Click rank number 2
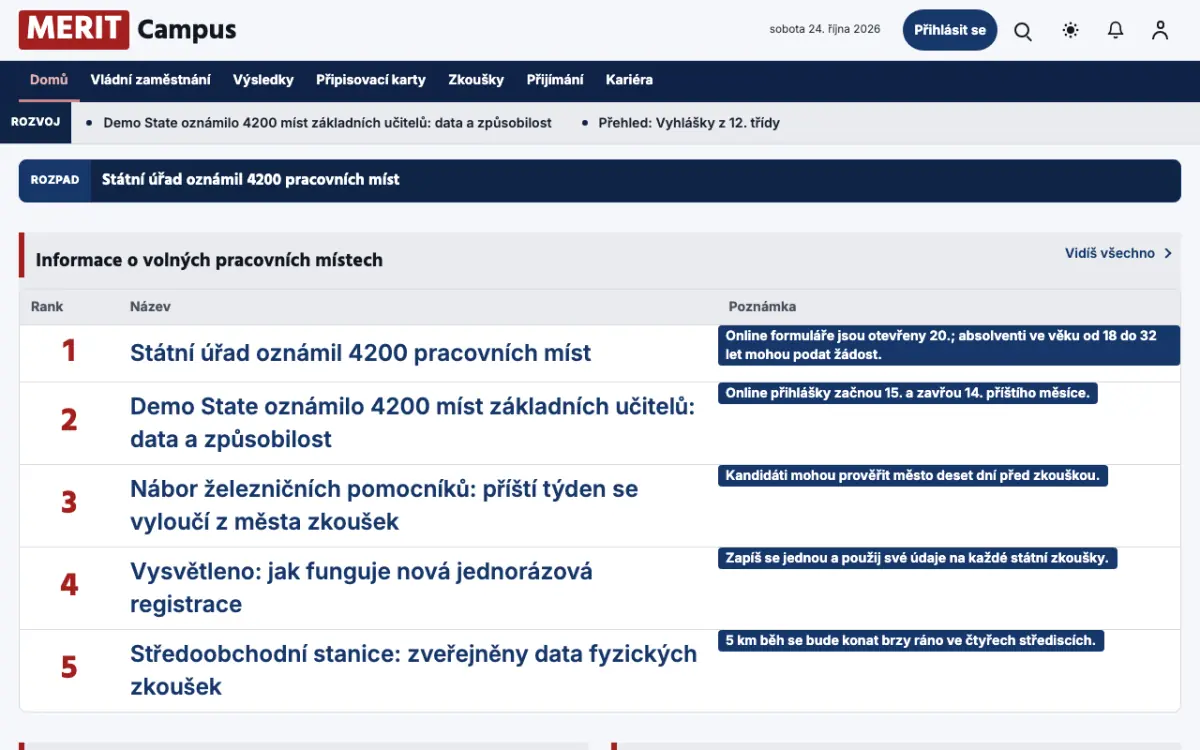 click(69, 420)
